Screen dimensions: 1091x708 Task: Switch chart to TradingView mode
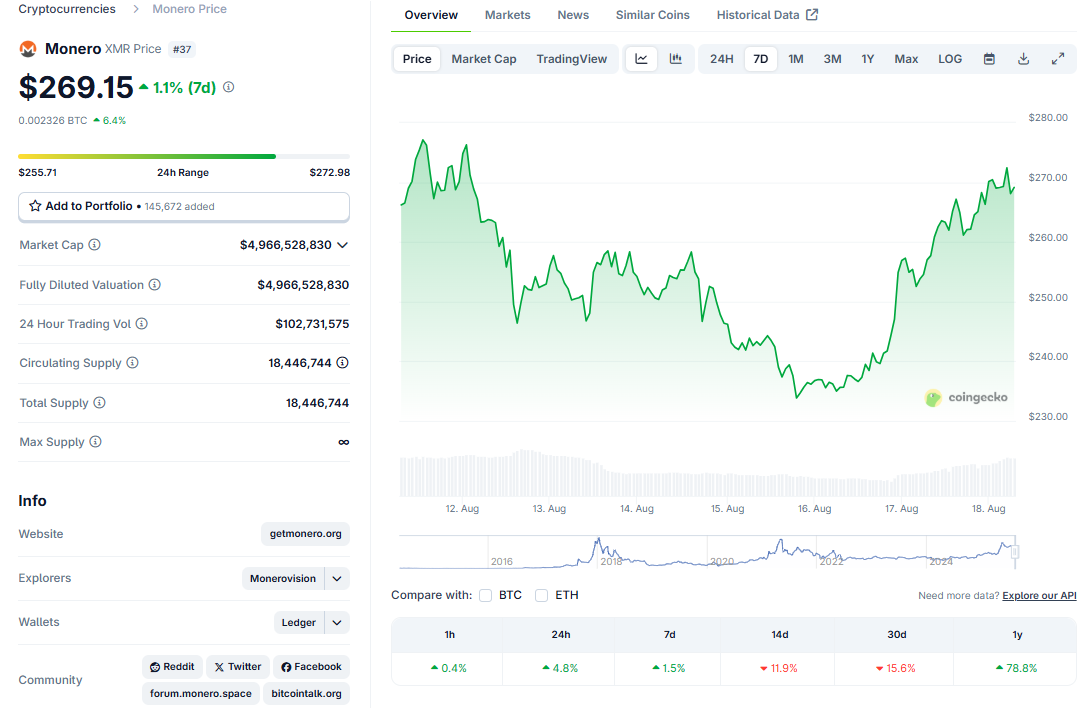click(x=572, y=59)
